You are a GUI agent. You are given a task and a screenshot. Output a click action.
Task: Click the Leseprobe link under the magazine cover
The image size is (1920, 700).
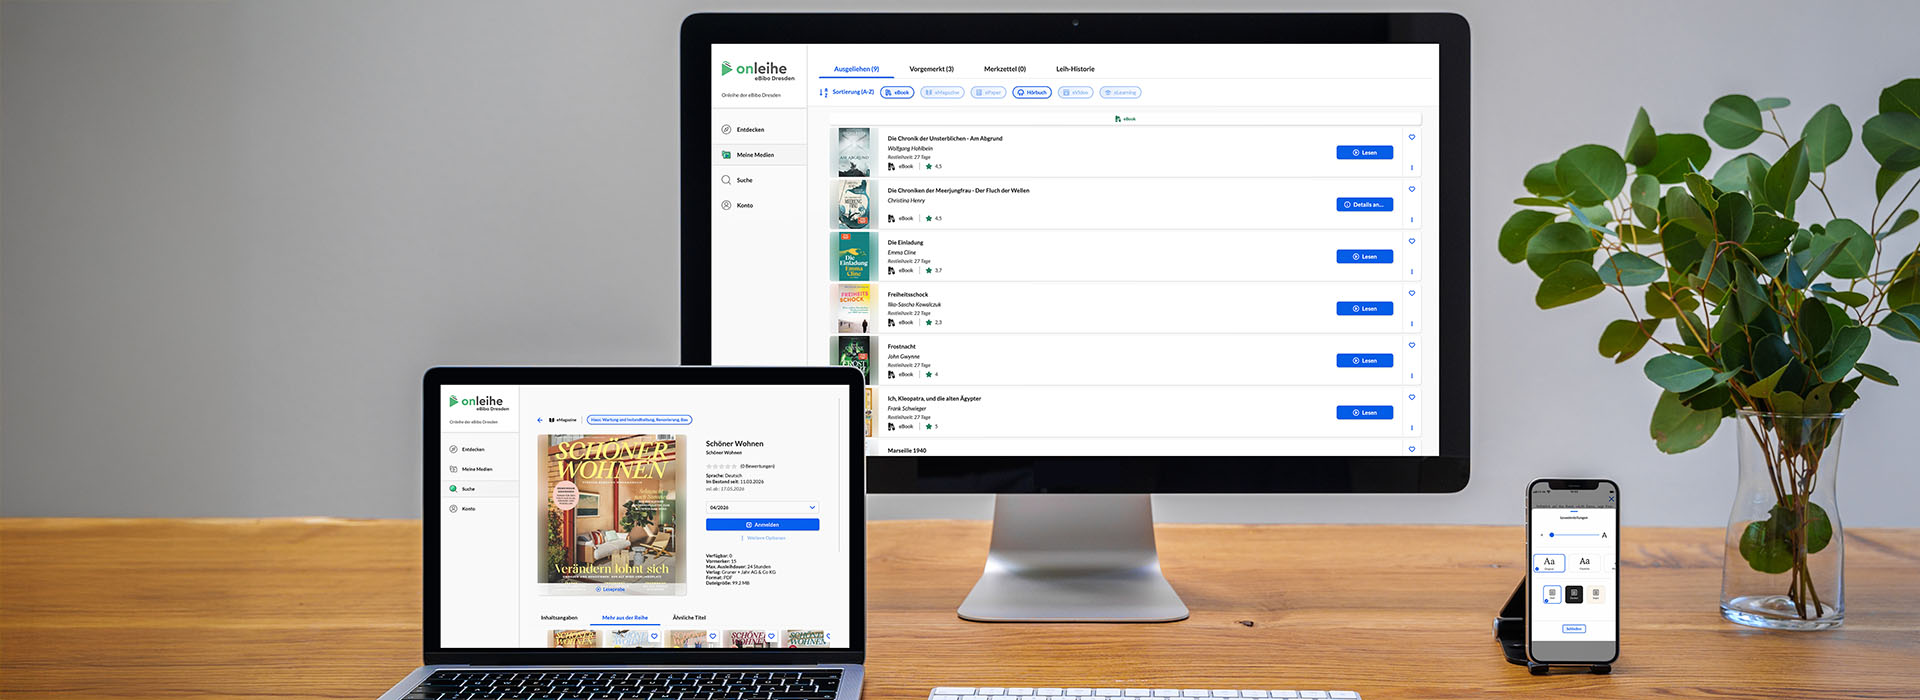point(610,589)
